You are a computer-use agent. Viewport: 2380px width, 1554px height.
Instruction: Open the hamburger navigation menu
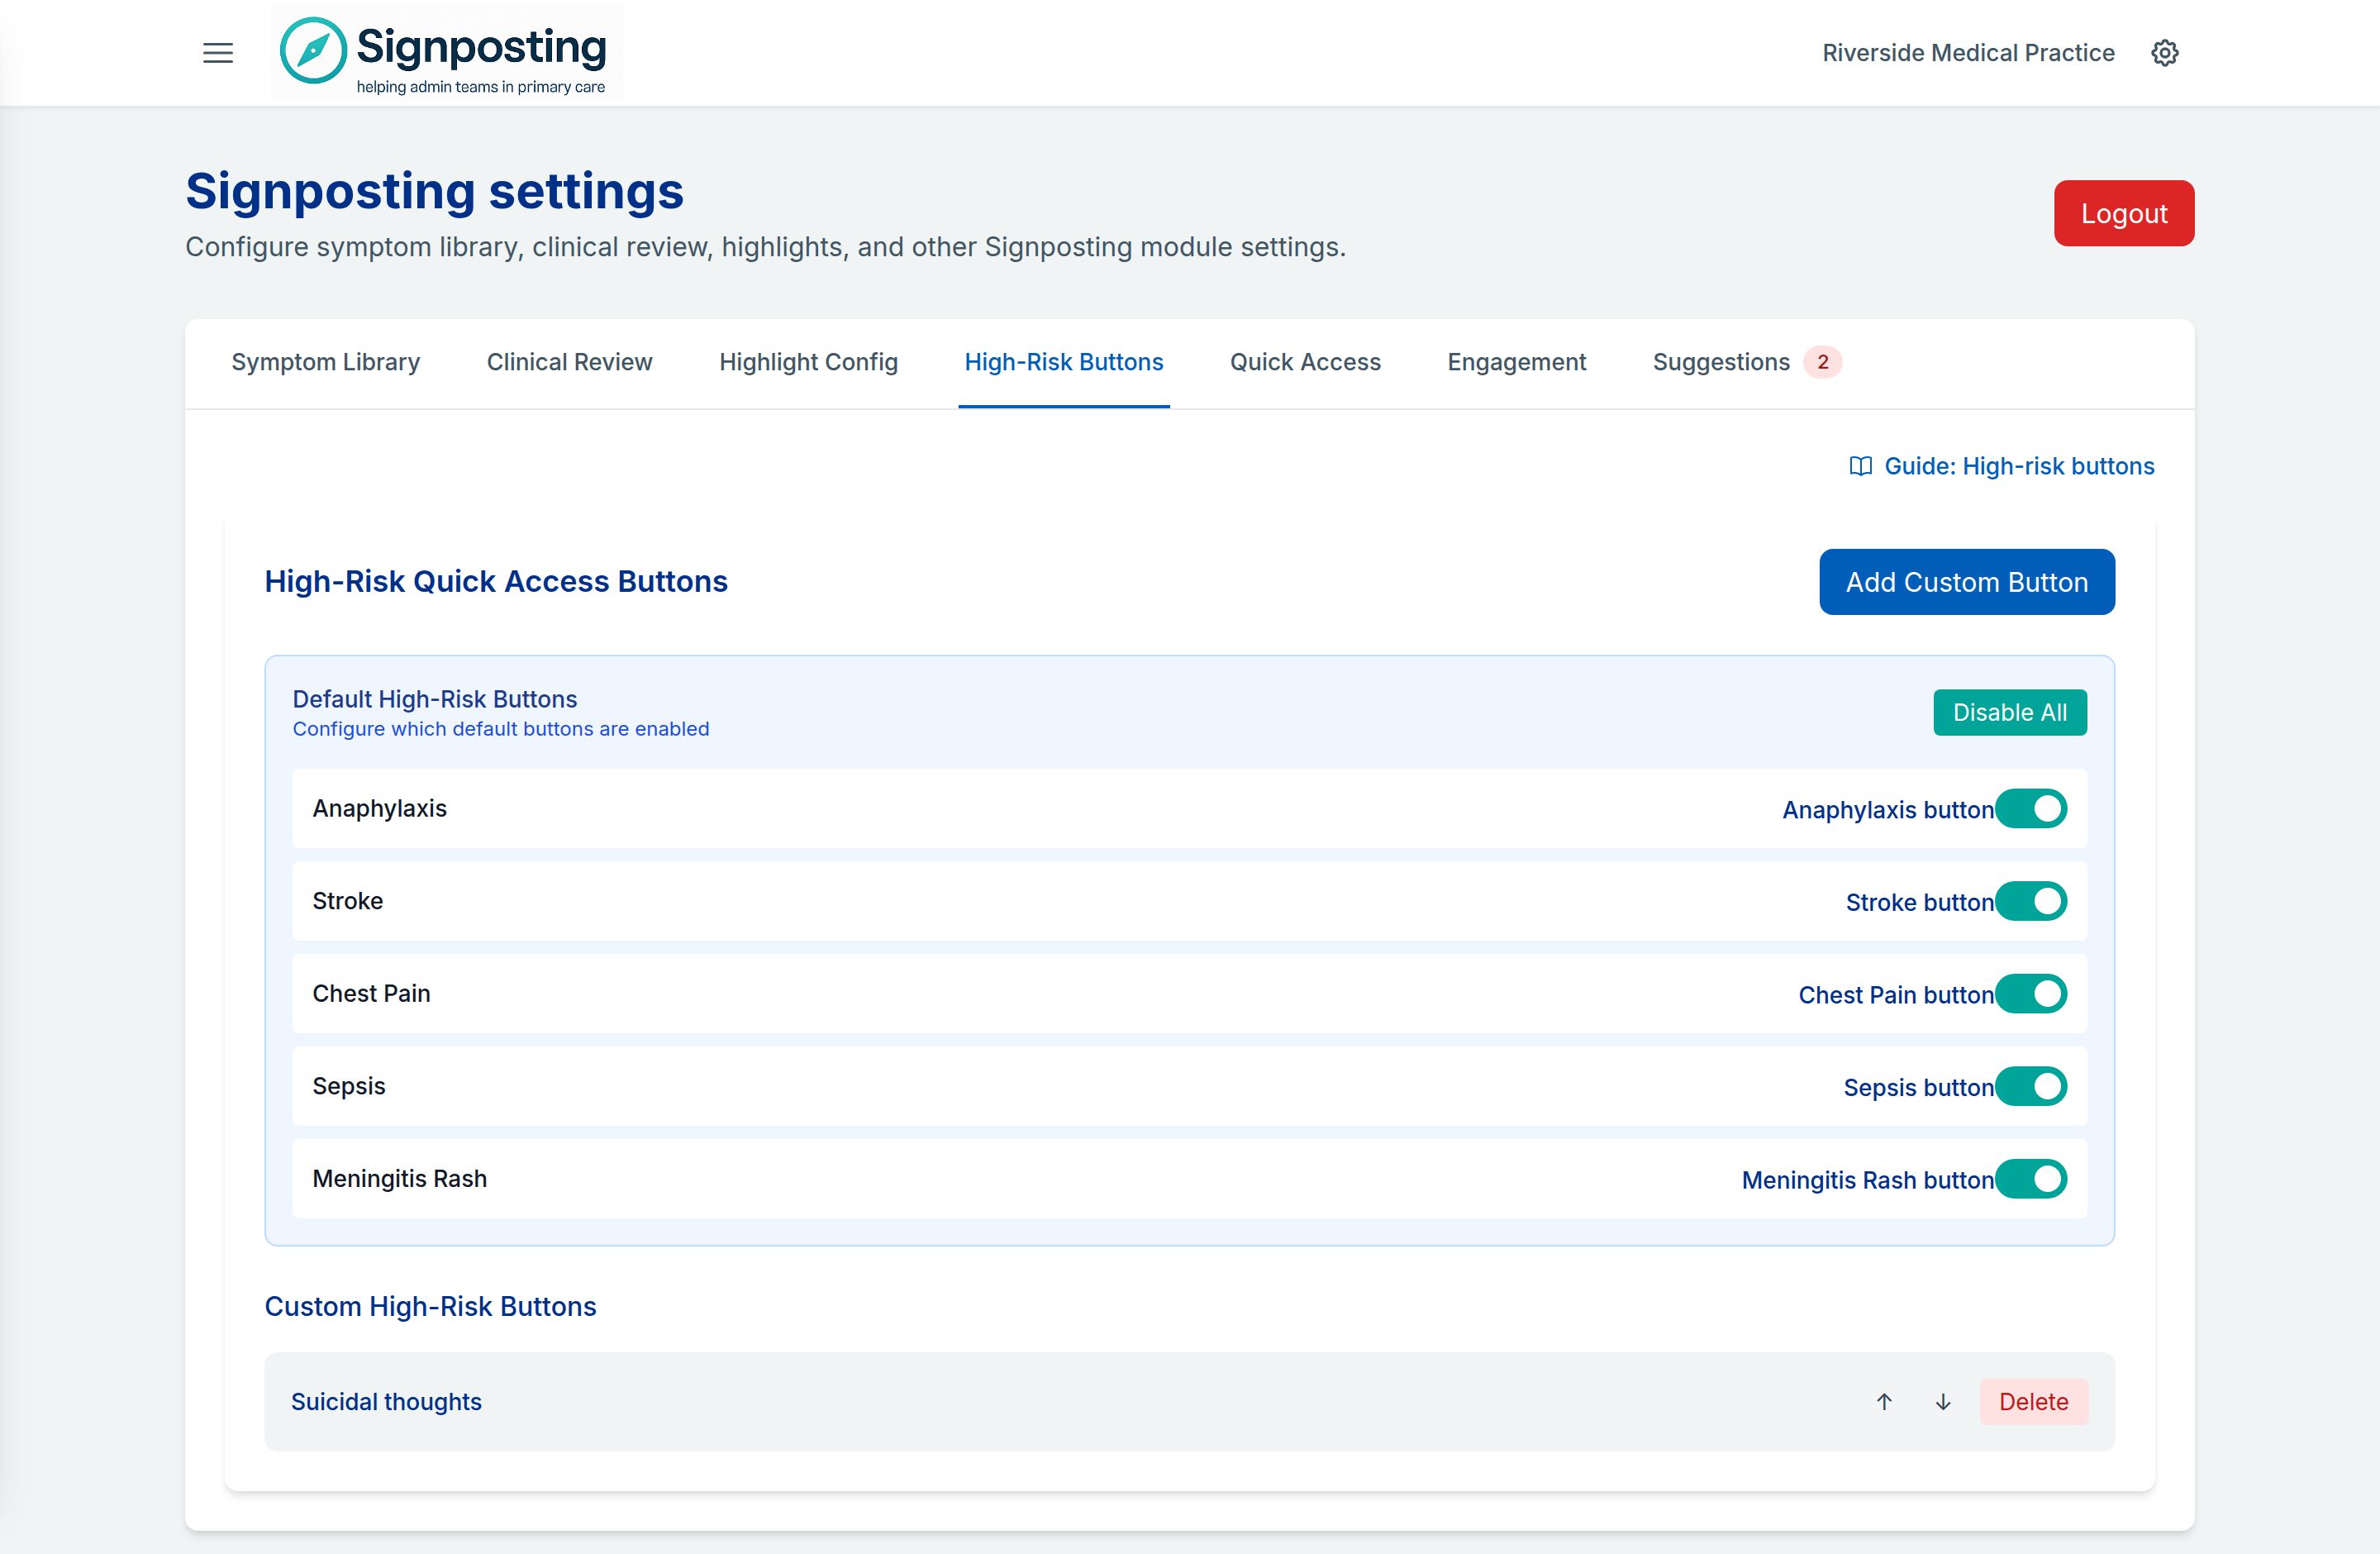(x=218, y=53)
